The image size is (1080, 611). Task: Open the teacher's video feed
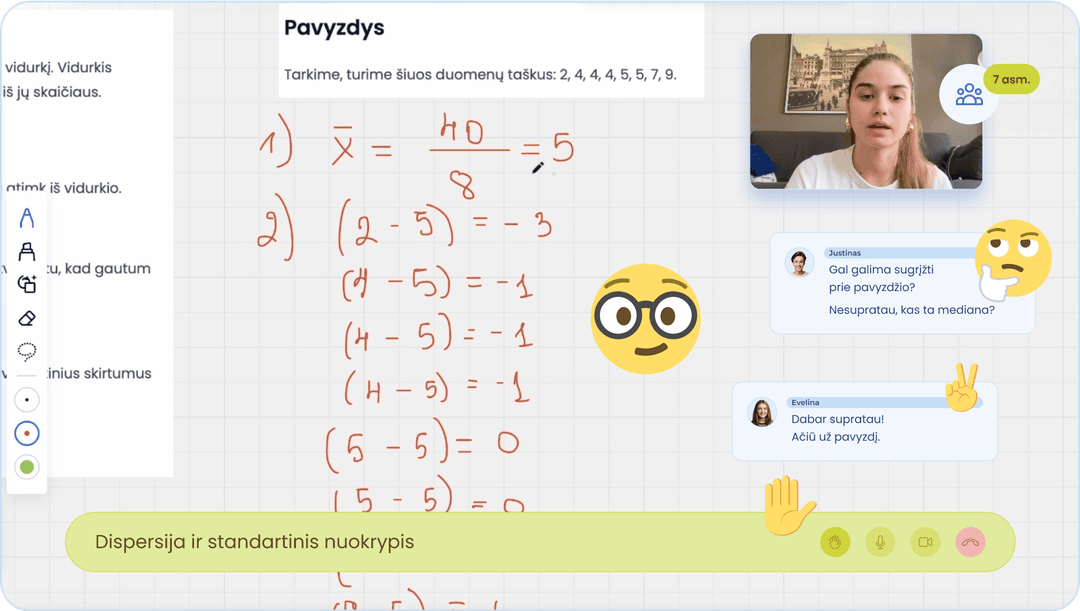coord(866,111)
